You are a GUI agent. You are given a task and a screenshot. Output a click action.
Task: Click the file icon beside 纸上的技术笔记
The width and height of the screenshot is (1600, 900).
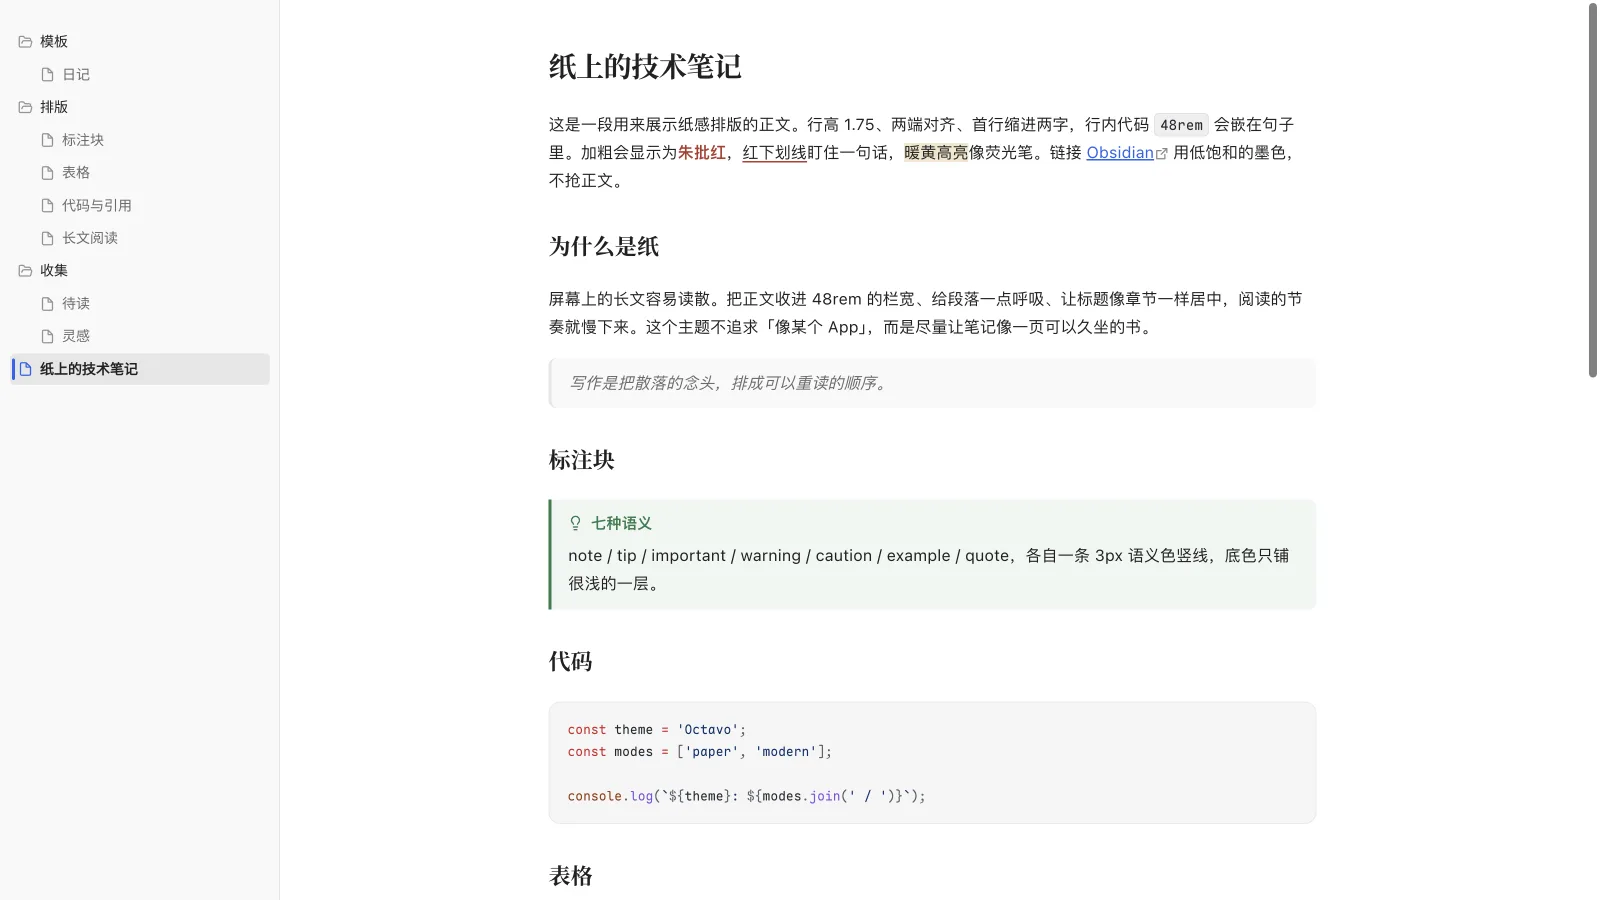pyautogui.click(x=26, y=369)
